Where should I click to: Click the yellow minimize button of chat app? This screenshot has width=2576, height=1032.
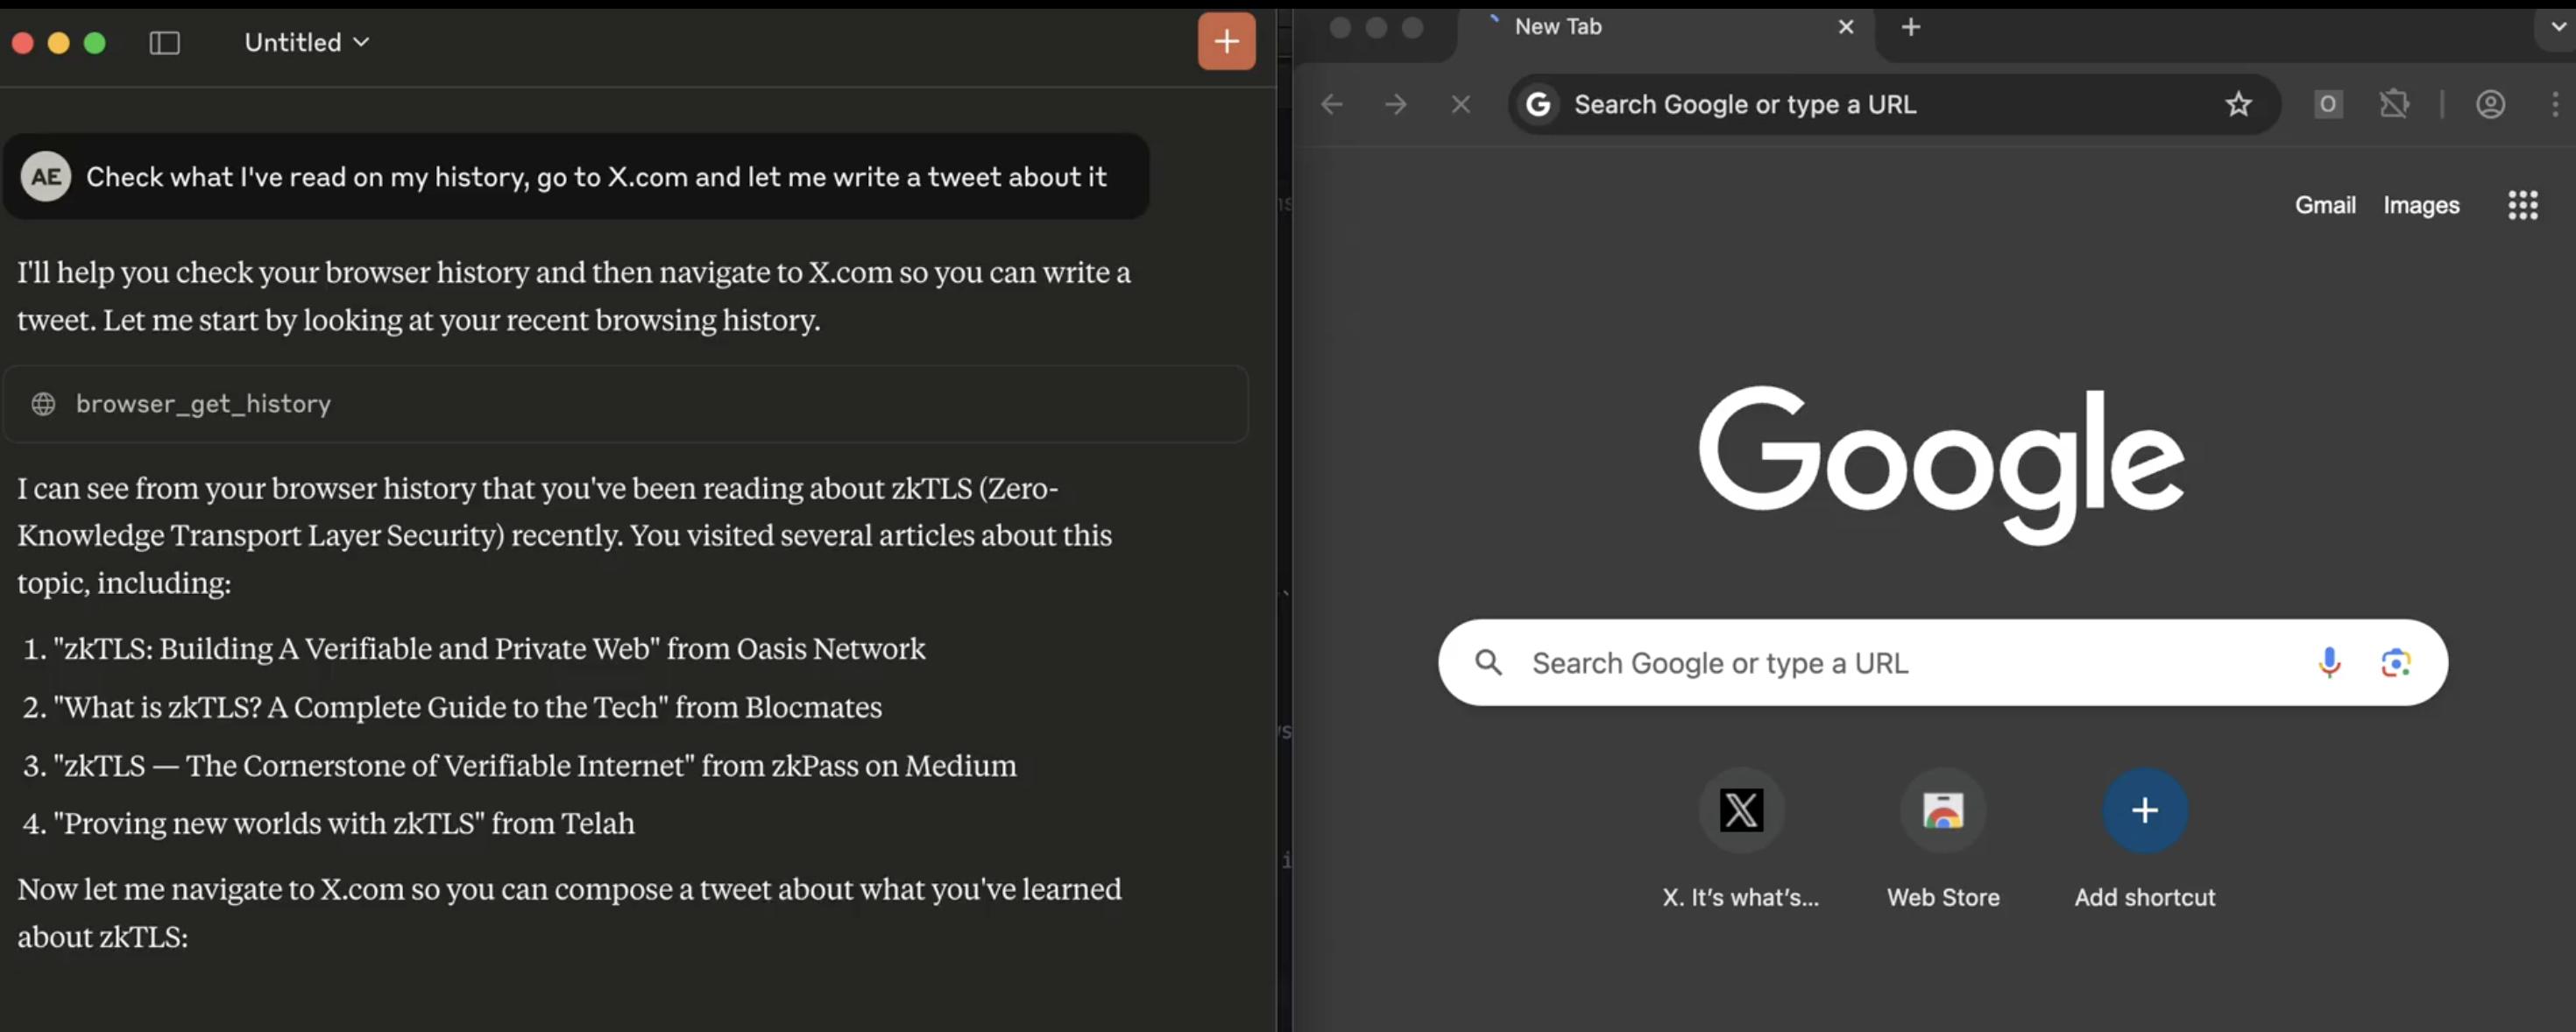click(x=59, y=43)
